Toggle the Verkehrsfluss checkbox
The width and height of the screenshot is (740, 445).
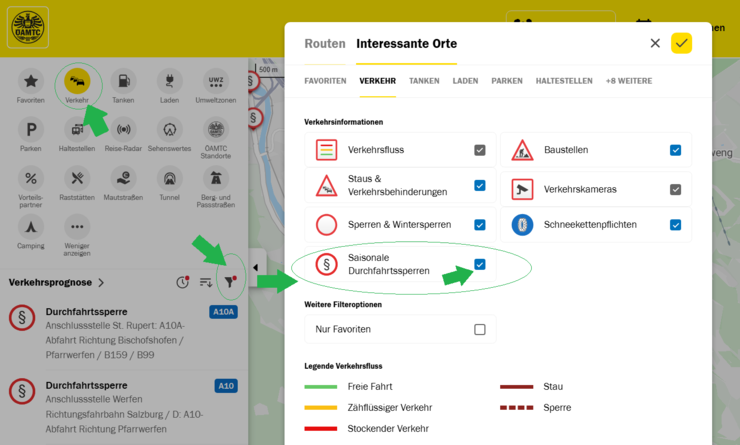[x=479, y=150]
